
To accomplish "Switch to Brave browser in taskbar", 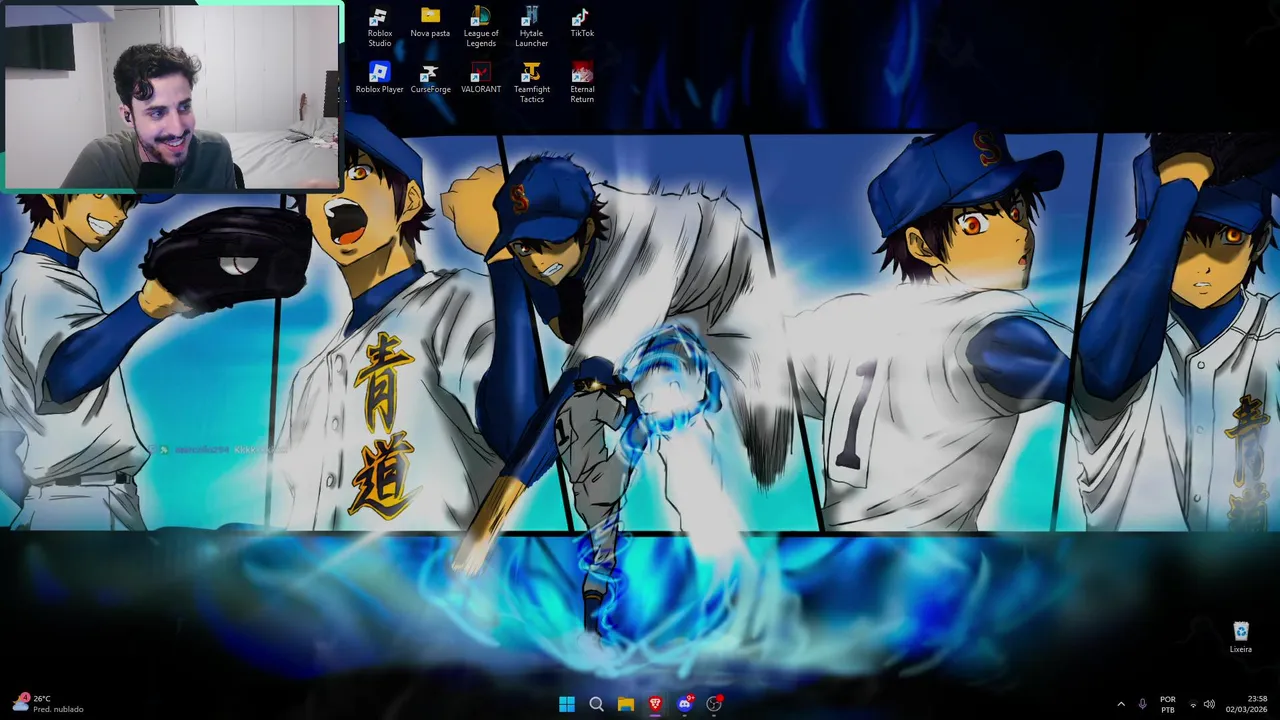I will click(x=655, y=704).
